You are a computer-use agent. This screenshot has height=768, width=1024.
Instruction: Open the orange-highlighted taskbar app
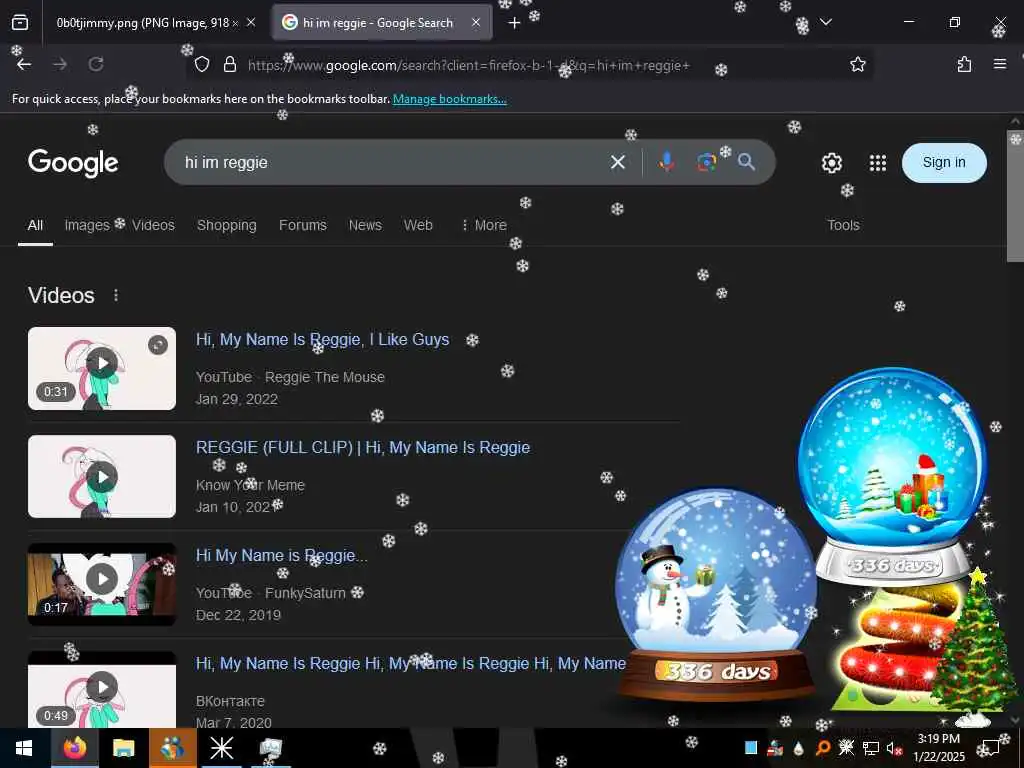tap(172, 748)
